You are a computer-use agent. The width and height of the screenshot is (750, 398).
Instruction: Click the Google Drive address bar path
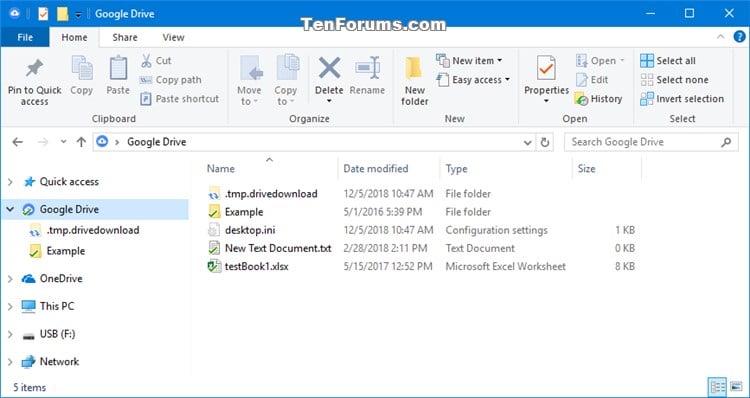(156, 142)
